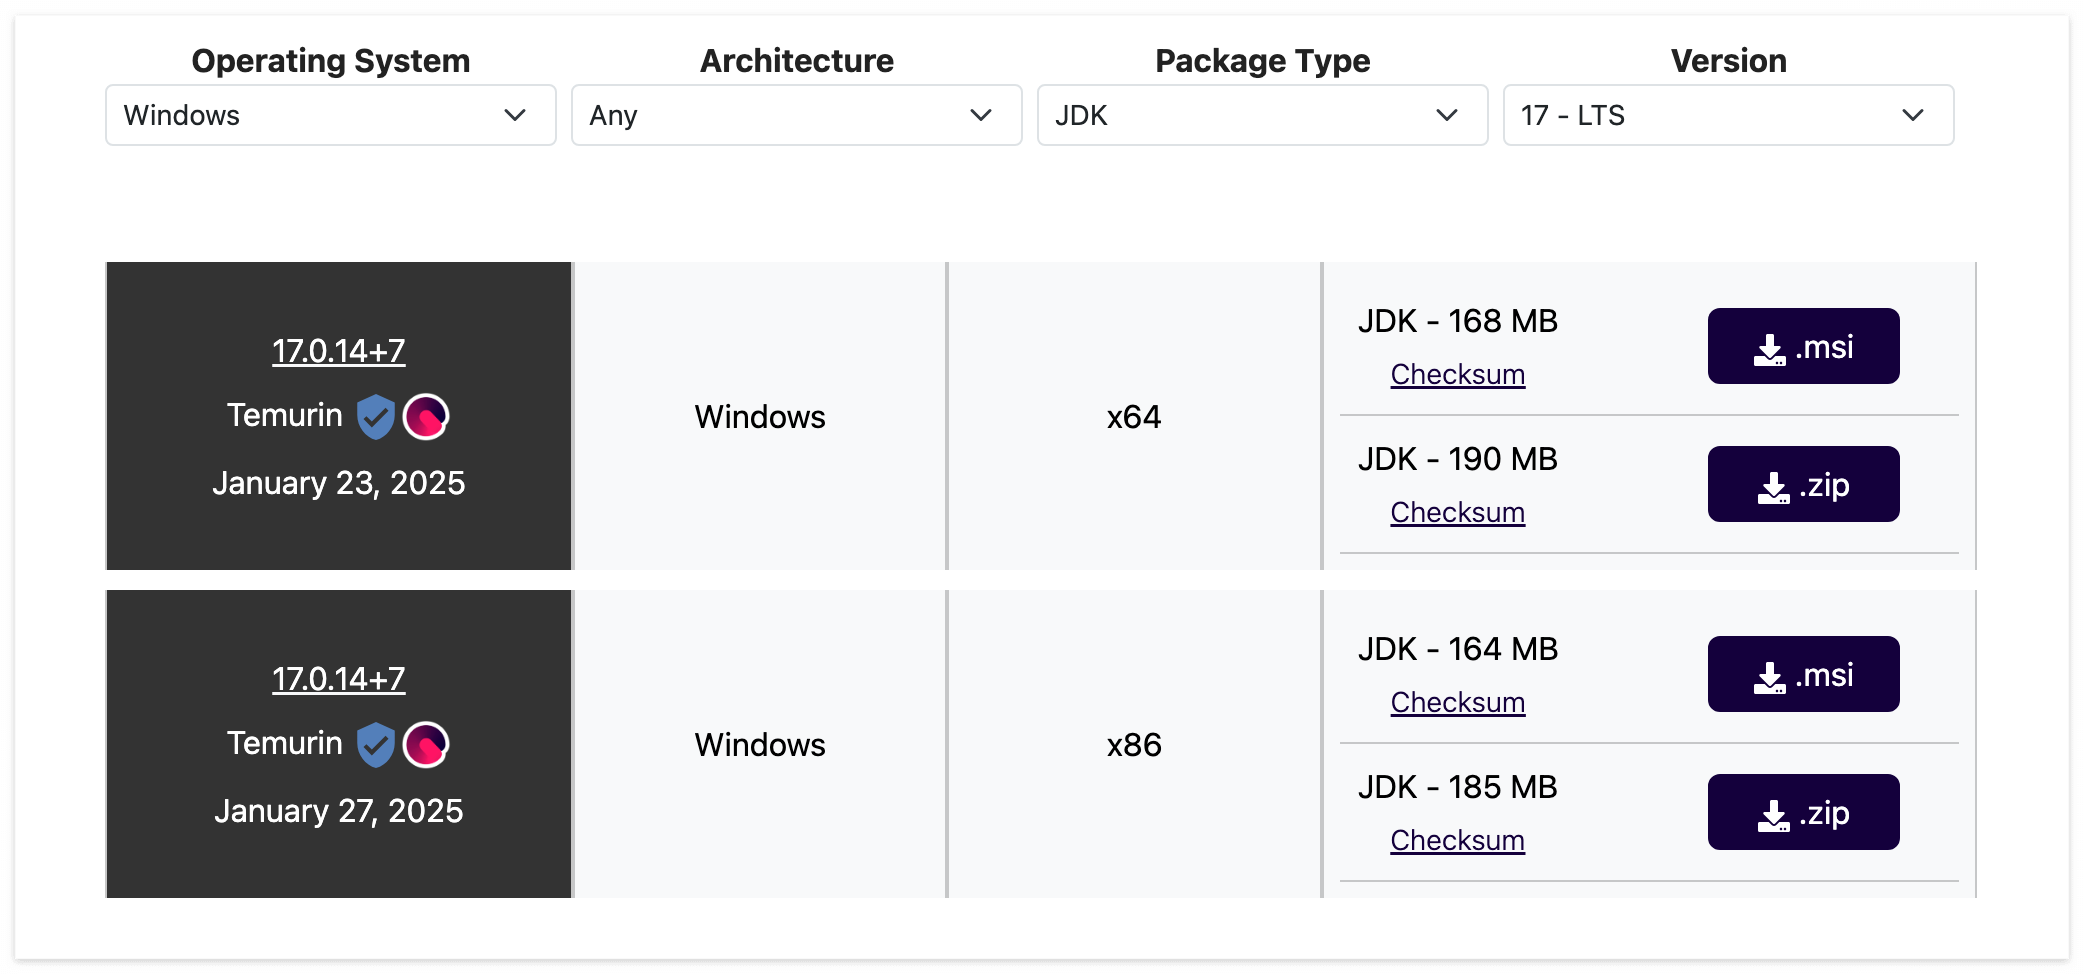2084x974 pixels.
Task: Click the blue shield verified icon in x86 row
Action: [376, 744]
